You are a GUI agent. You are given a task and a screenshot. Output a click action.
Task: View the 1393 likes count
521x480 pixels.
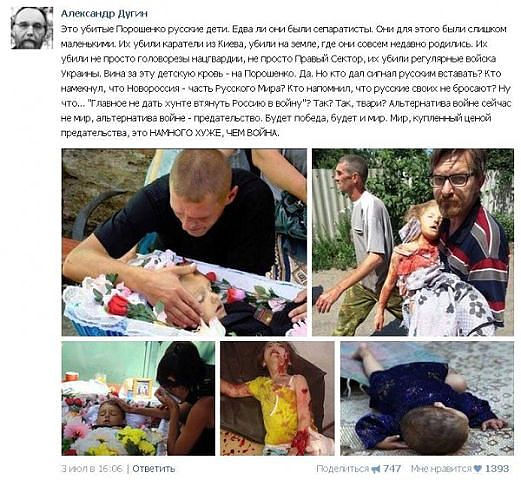coord(497,468)
